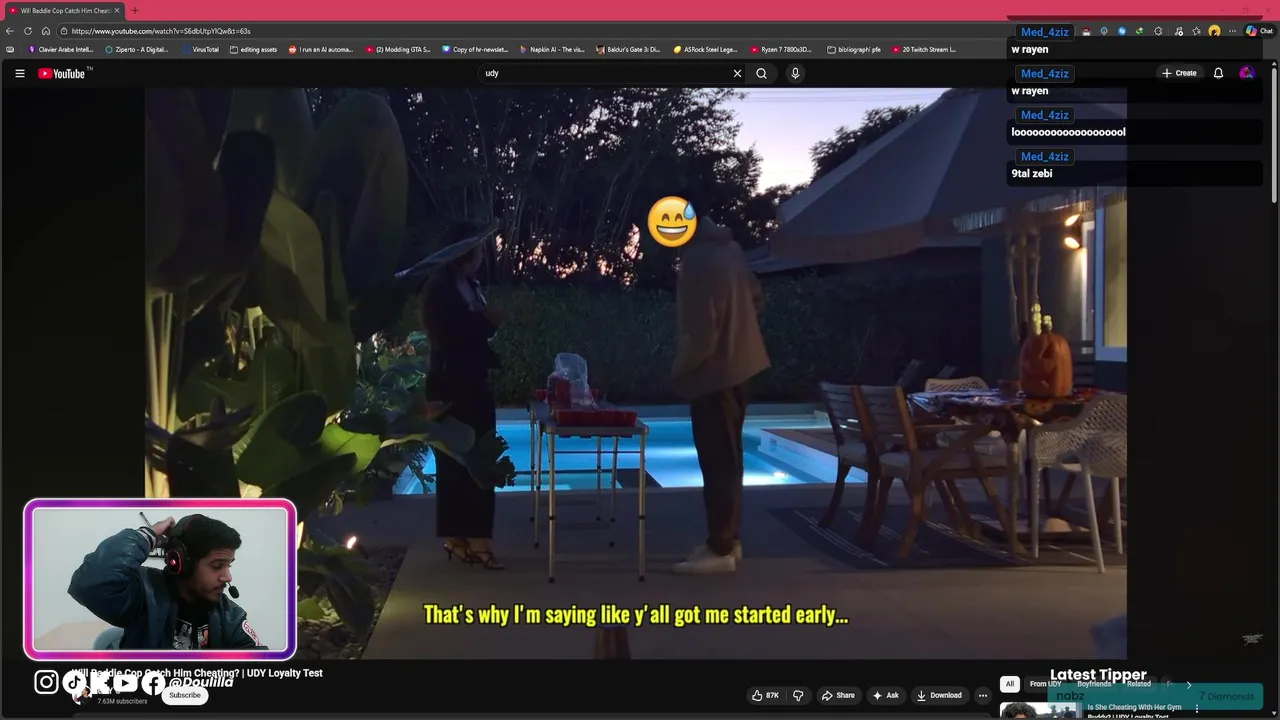
Task: Open the ASRock Steel Legend bookmark
Action: coord(705,49)
